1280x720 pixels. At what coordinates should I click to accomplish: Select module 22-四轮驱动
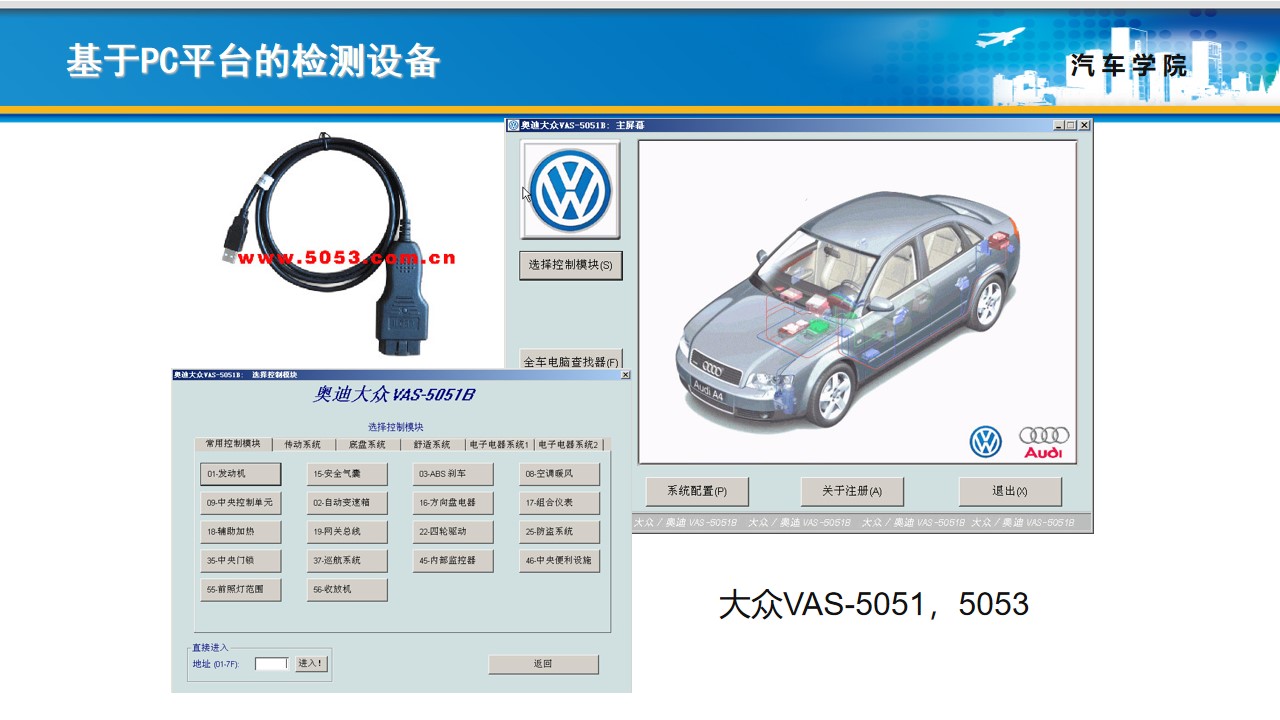click(x=453, y=532)
